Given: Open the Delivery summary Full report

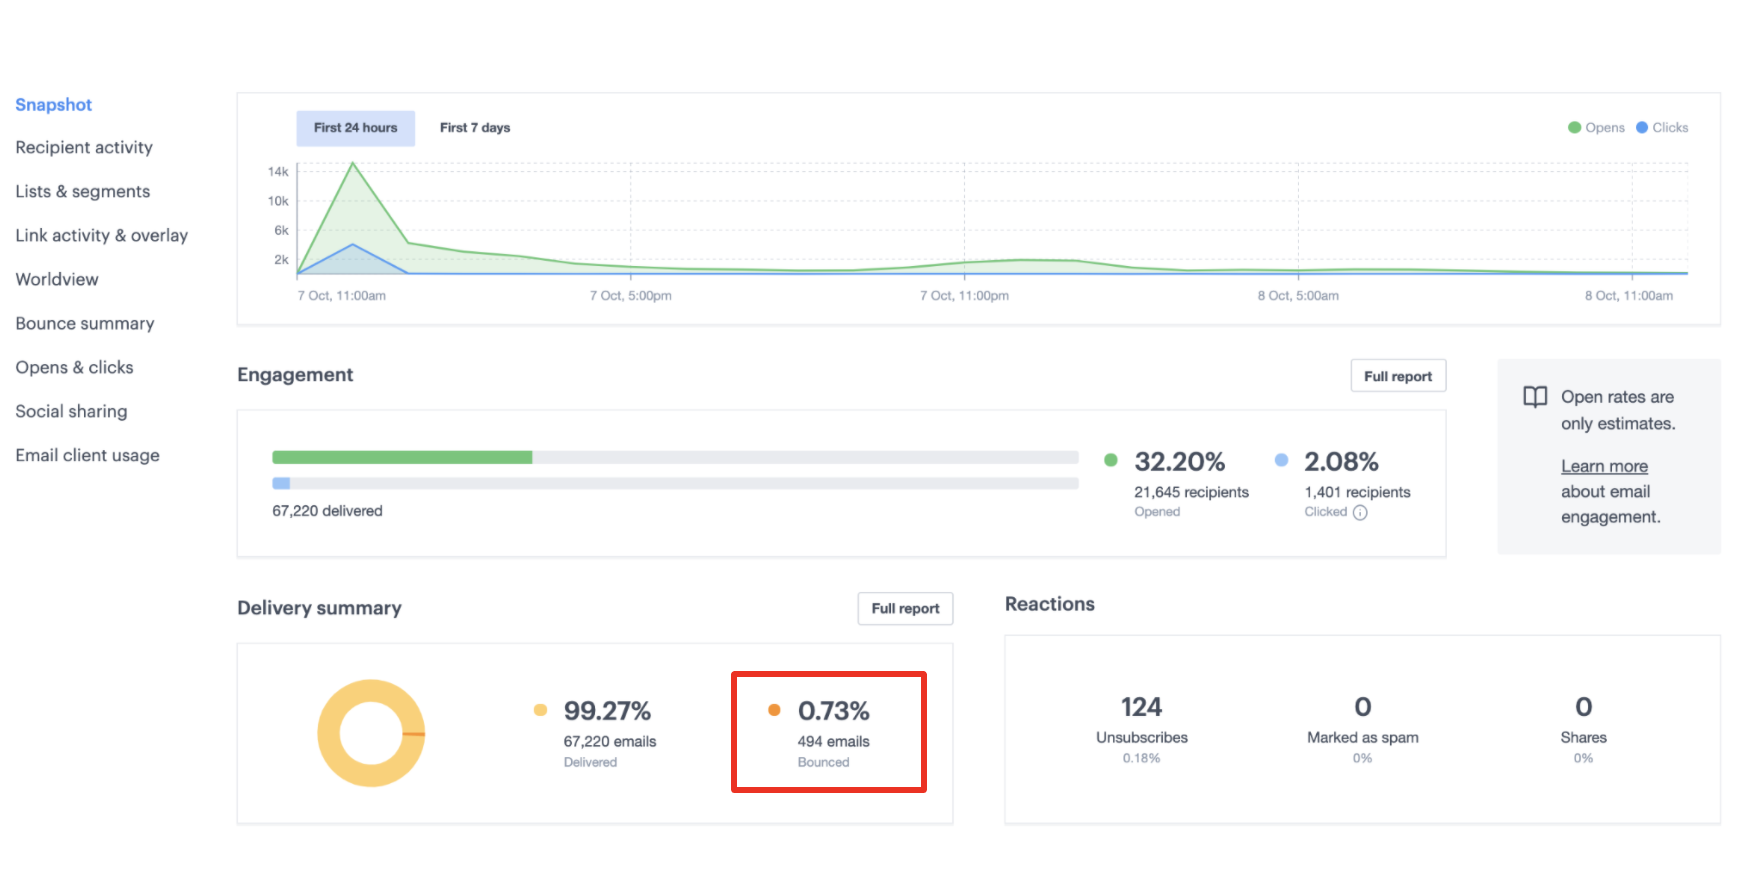Looking at the screenshot, I should (x=905, y=609).
